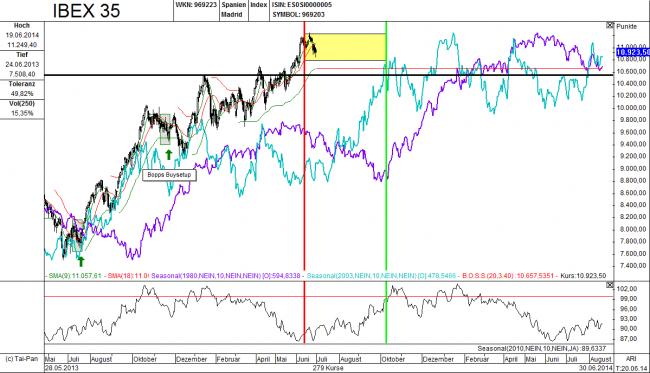Click the end date 30.06.2014

coord(595,368)
